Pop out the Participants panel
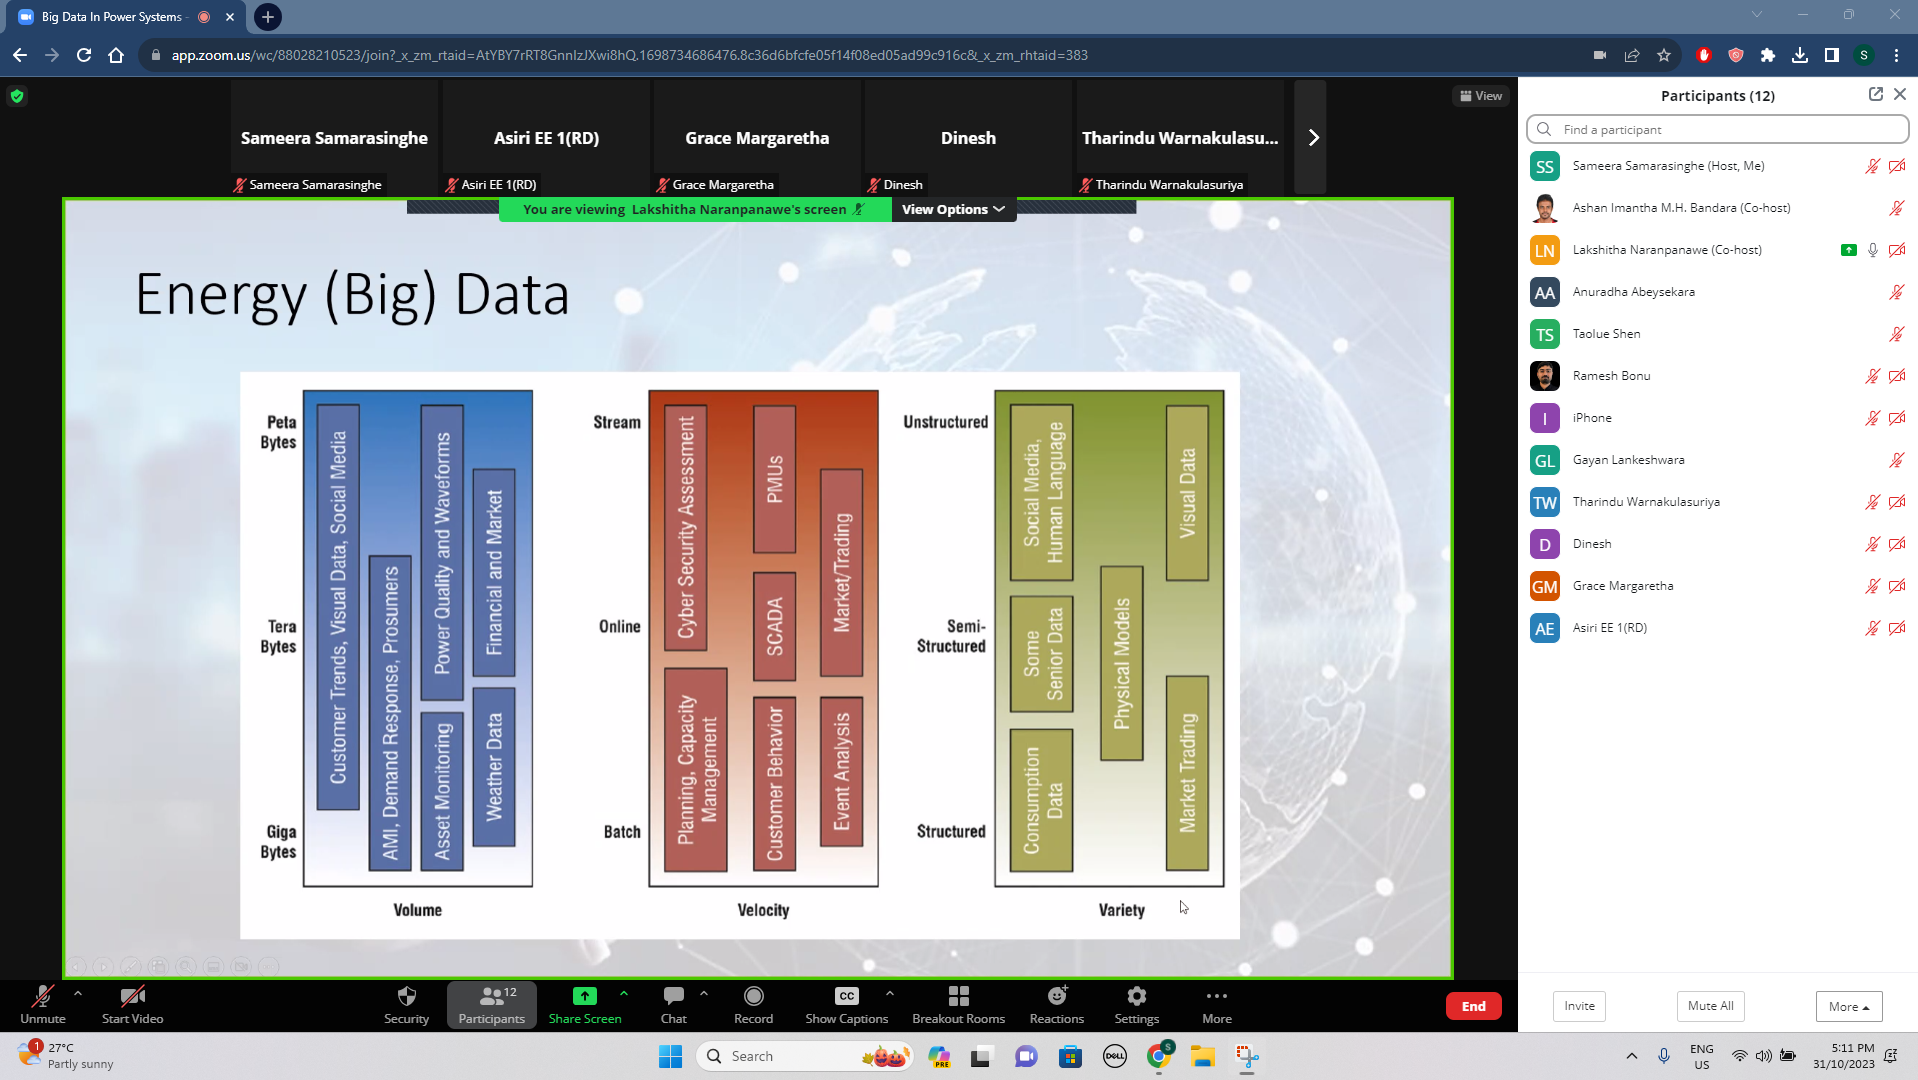Screen dimensions: 1918x1080 [1875, 94]
